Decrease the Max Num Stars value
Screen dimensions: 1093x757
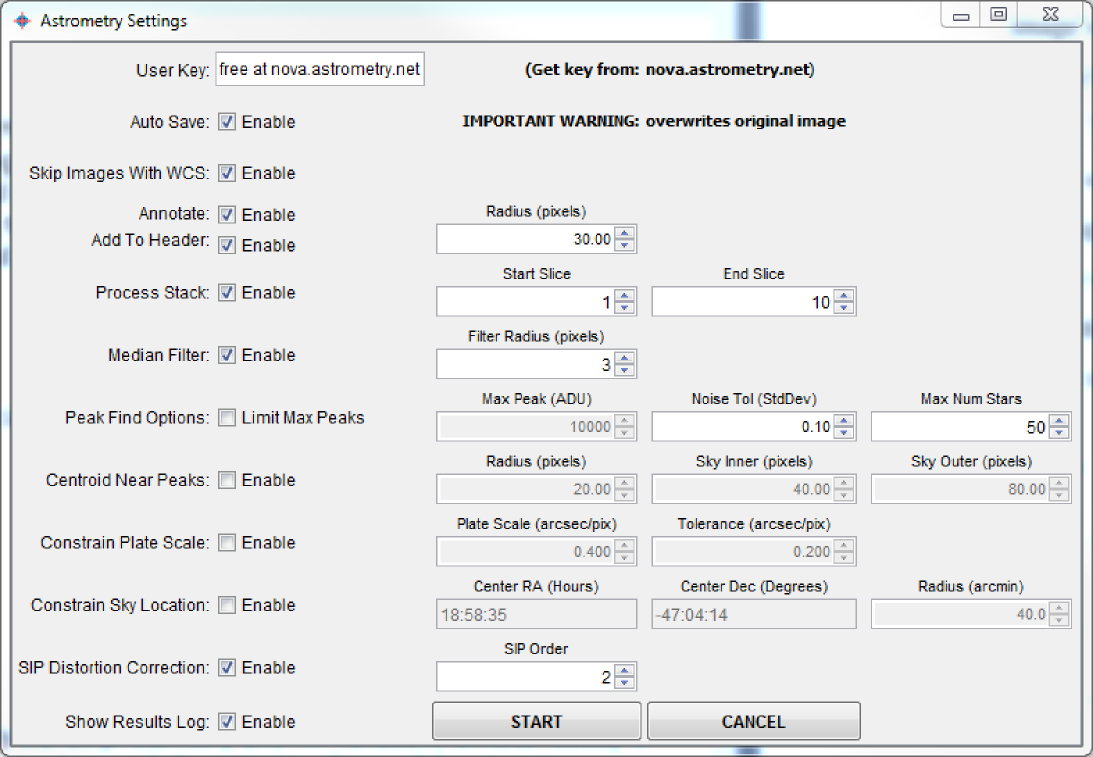point(1059,433)
